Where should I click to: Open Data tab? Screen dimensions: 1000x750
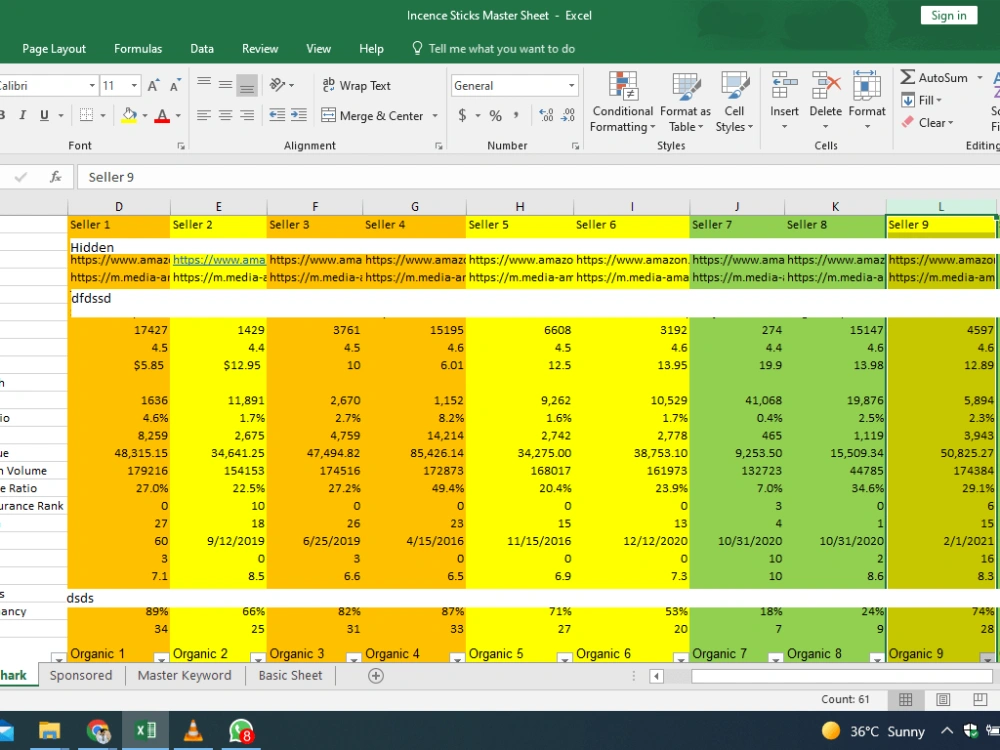pos(202,48)
